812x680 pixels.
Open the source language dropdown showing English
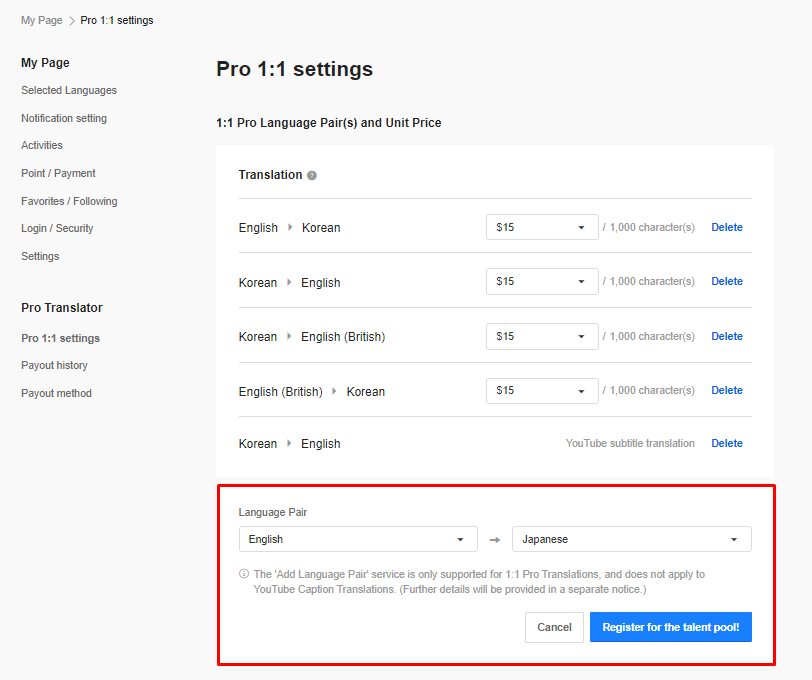357,538
